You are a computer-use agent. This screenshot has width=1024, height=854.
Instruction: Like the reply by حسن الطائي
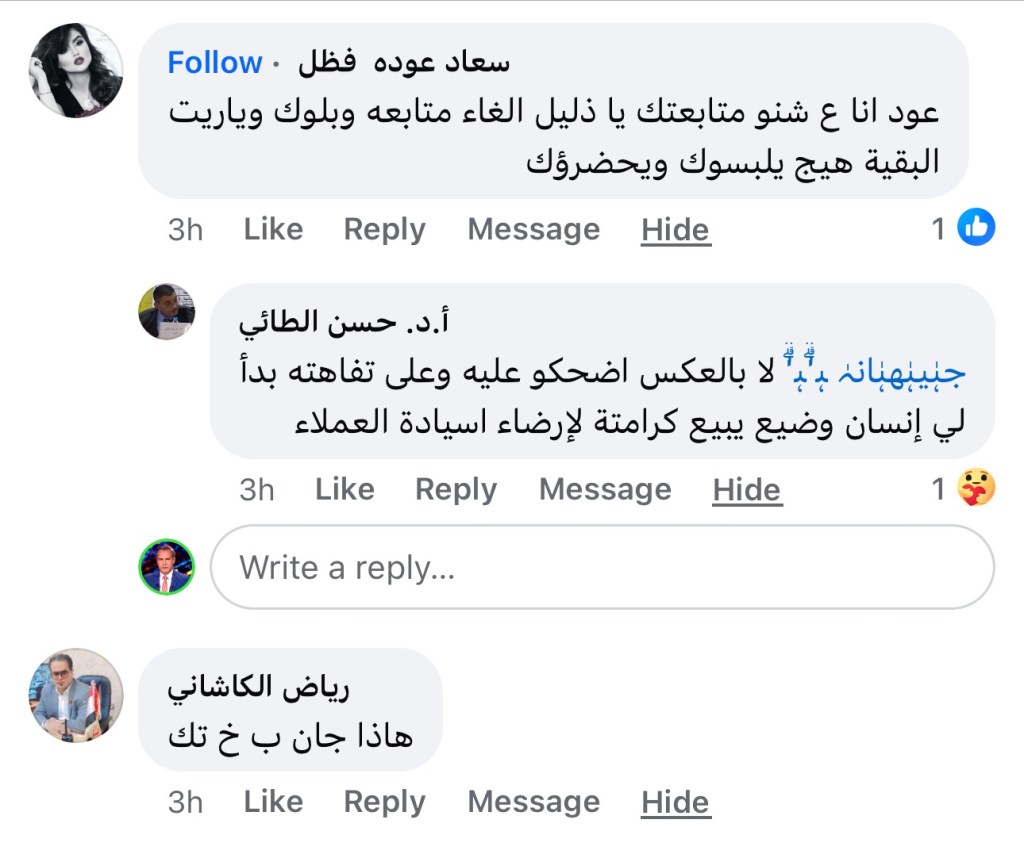pyautogui.click(x=344, y=489)
